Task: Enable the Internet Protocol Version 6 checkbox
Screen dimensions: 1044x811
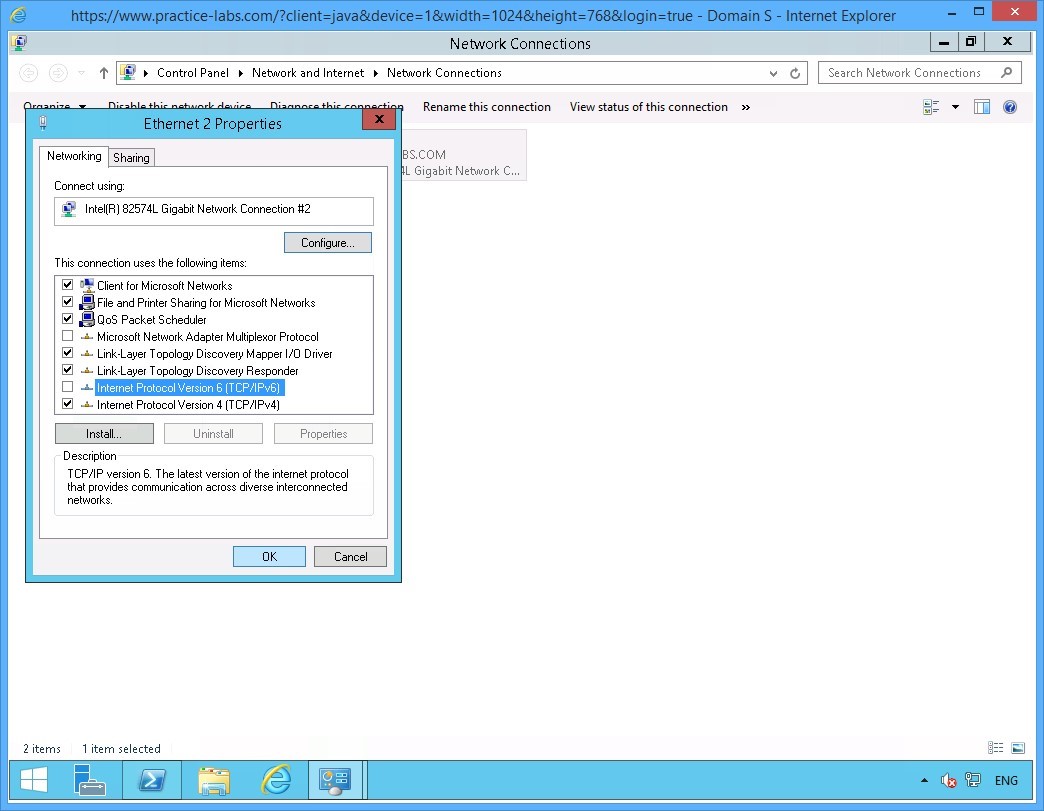Action: [x=68, y=388]
